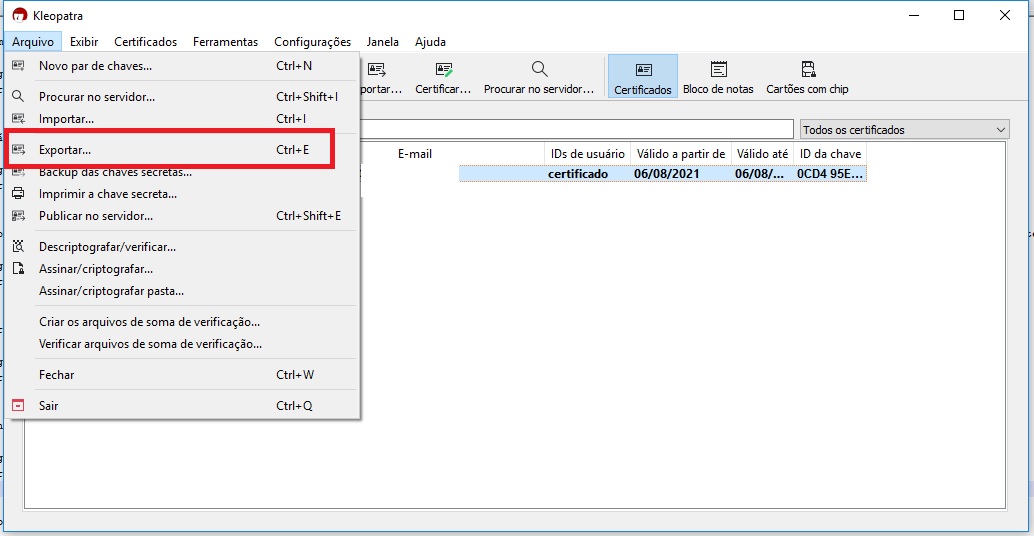This screenshot has height=536, width=1034.
Task: Sort by Válido a partir de column
Action: pyautogui.click(x=681, y=154)
